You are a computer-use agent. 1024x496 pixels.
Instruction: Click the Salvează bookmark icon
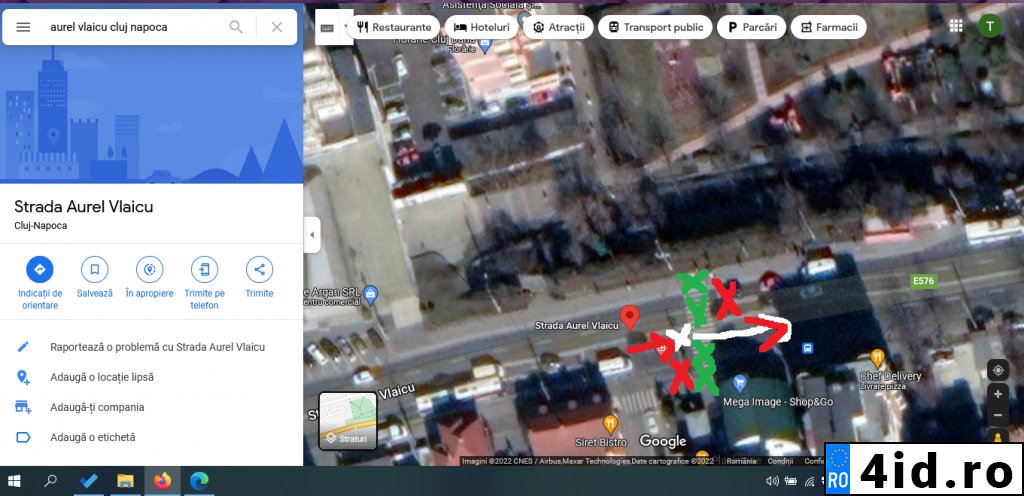[x=95, y=269]
